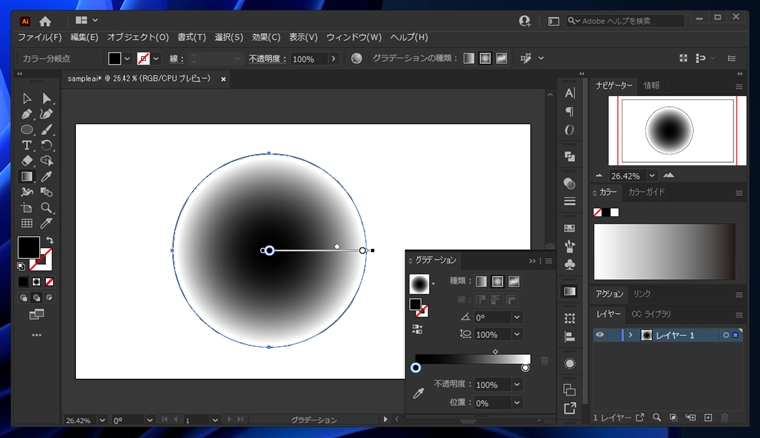The width and height of the screenshot is (760, 438).
Task: Choose radial gradient in control bar
Action: point(485,59)
